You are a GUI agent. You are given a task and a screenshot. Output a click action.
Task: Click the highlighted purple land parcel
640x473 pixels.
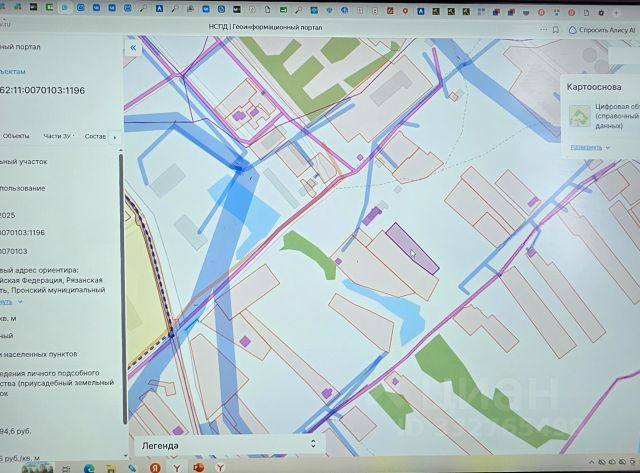pos(412,249)
